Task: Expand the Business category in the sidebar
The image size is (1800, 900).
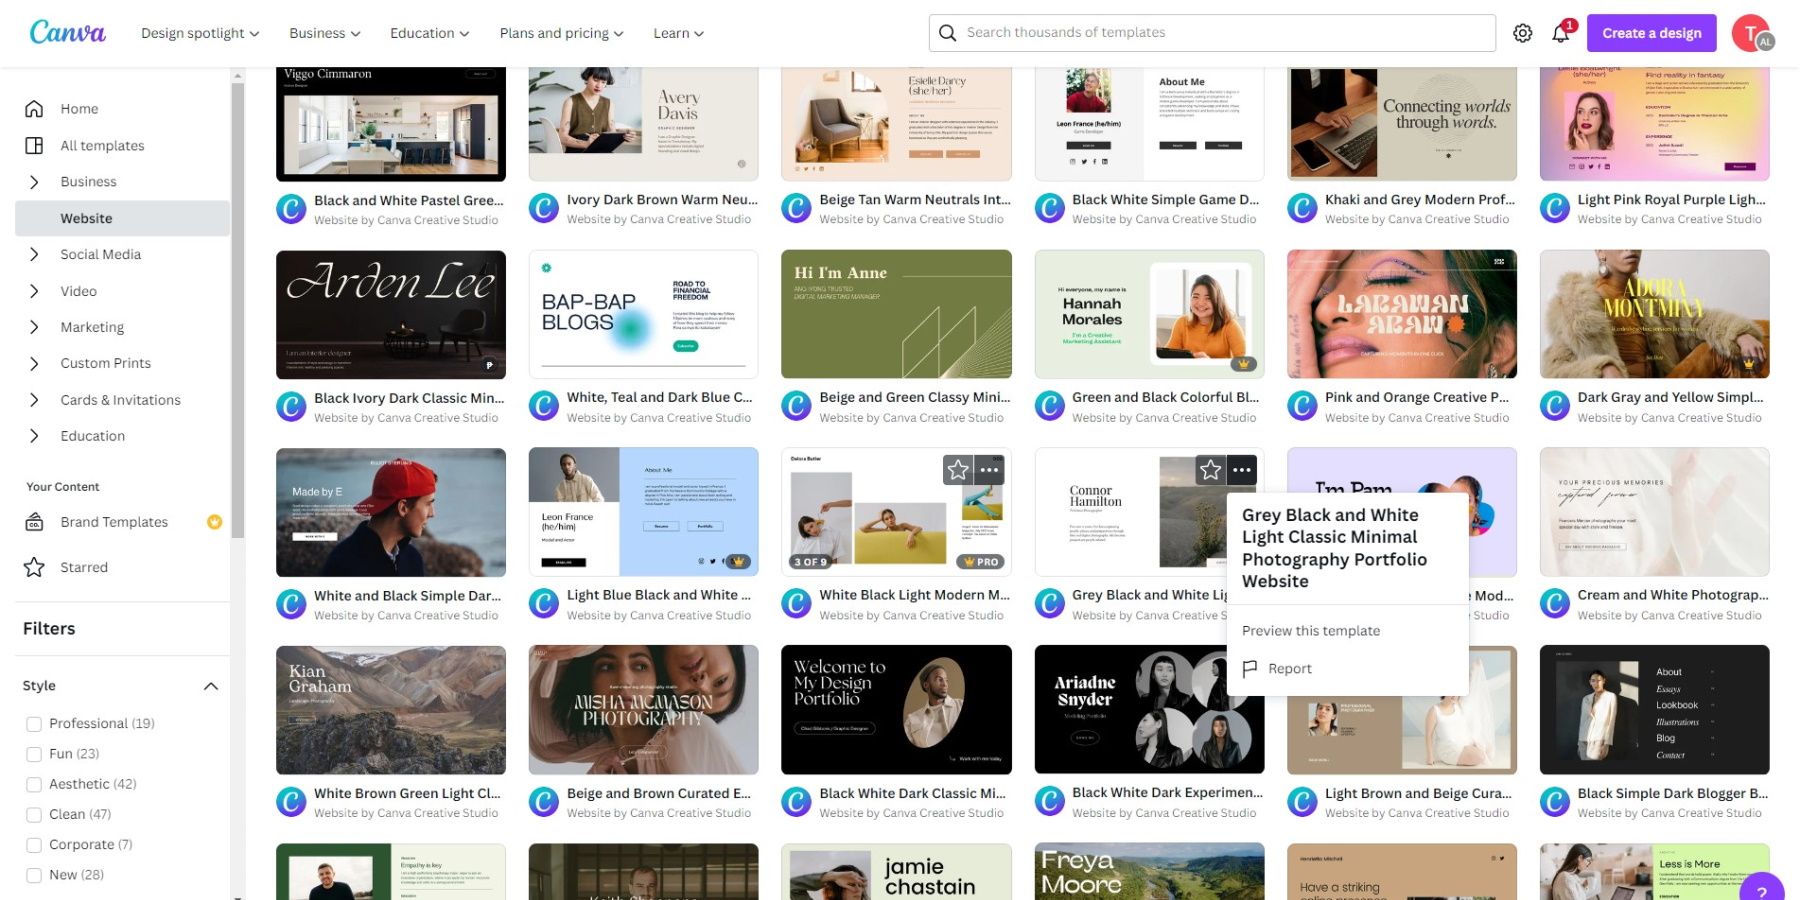Action: pos(33,181)
